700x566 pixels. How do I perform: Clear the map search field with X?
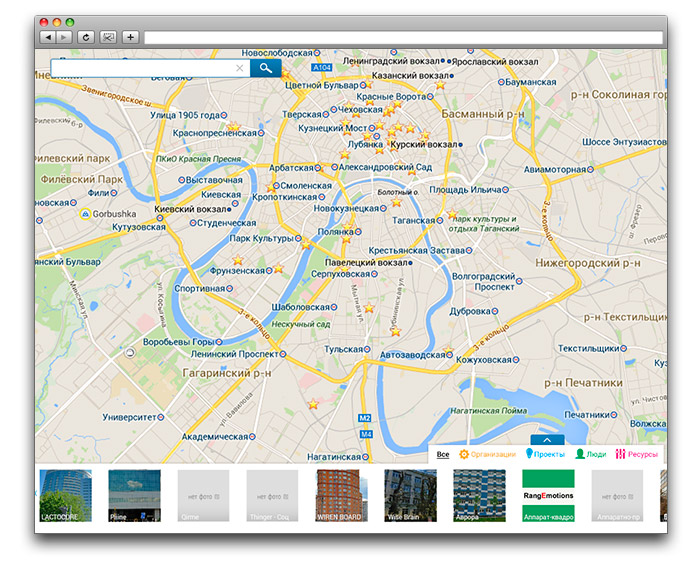239,68
